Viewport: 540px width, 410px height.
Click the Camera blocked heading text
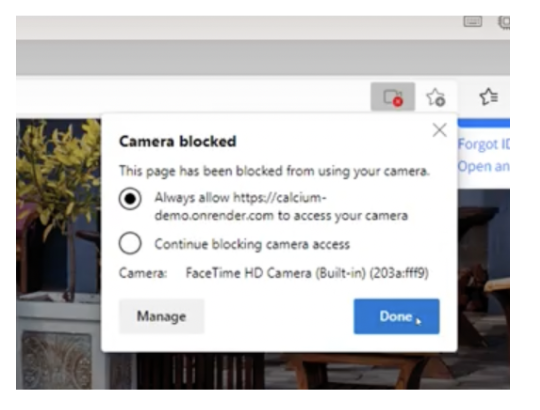pyautogui.click(x=178, y=141)
